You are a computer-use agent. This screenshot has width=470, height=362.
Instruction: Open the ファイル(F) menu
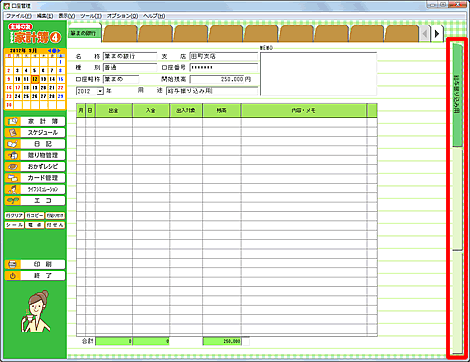click(x=19, y=16)
